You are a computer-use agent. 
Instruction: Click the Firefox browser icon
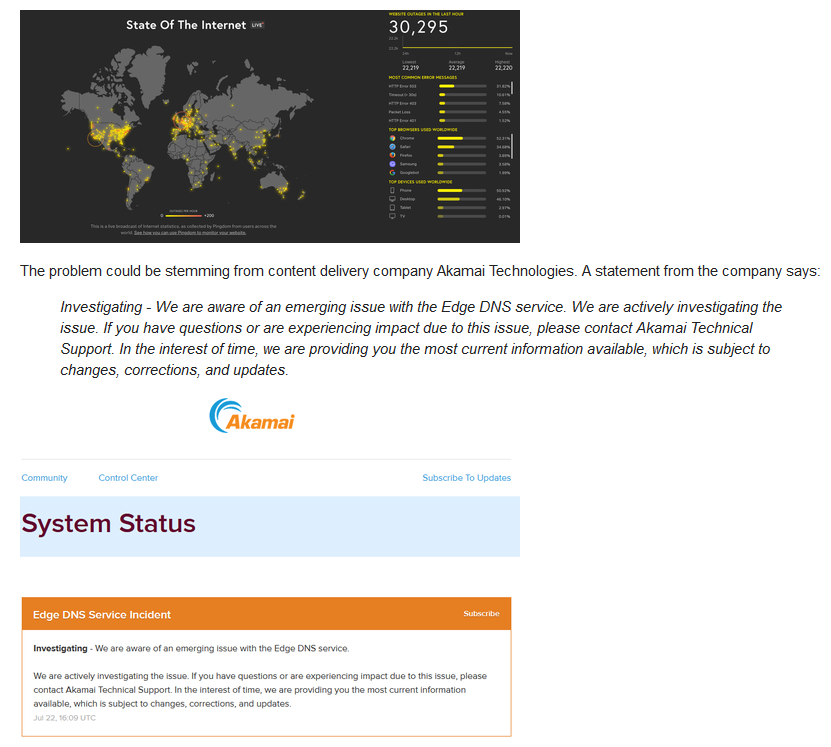392,155
